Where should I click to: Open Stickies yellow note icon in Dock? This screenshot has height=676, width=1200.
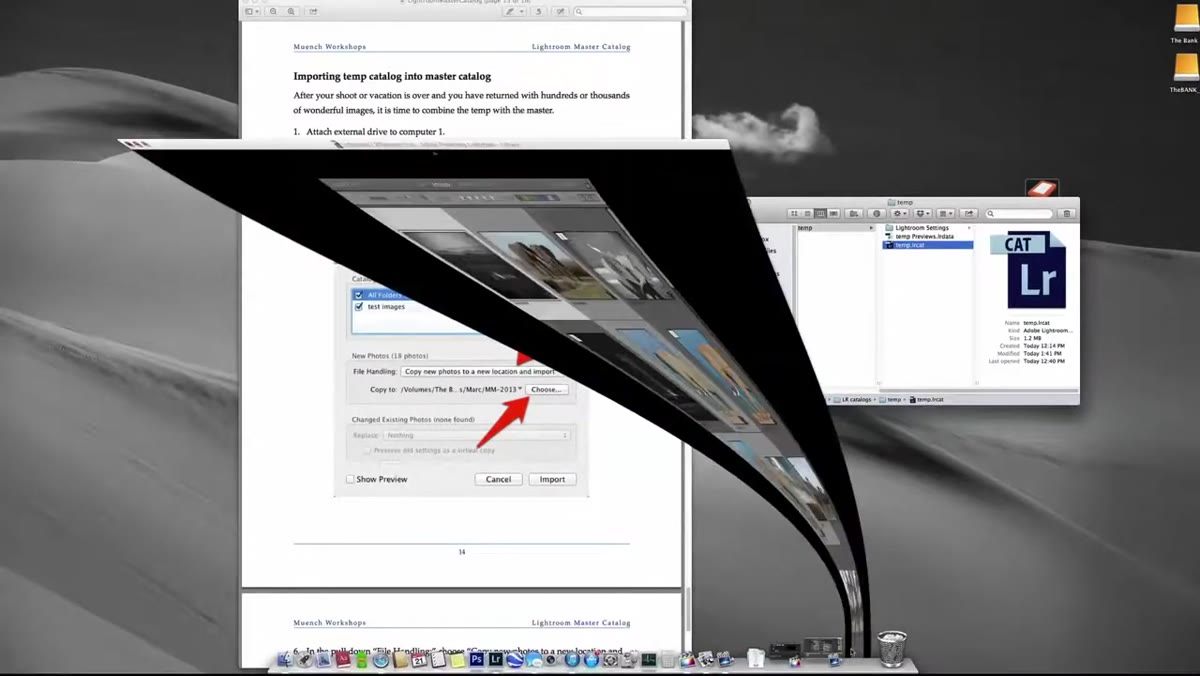click(x=457, y=659)
